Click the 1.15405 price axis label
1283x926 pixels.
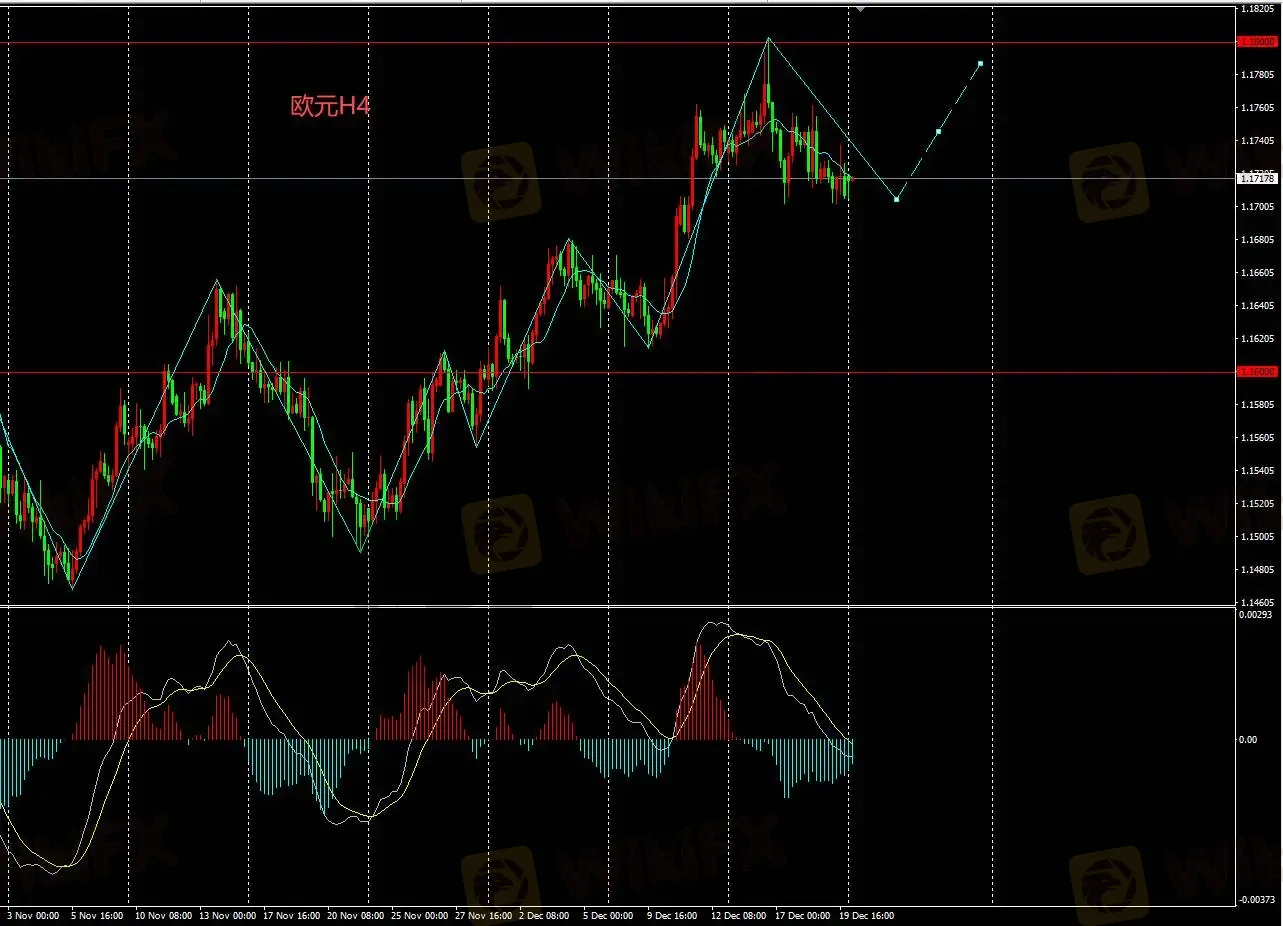coord(1258,471)
